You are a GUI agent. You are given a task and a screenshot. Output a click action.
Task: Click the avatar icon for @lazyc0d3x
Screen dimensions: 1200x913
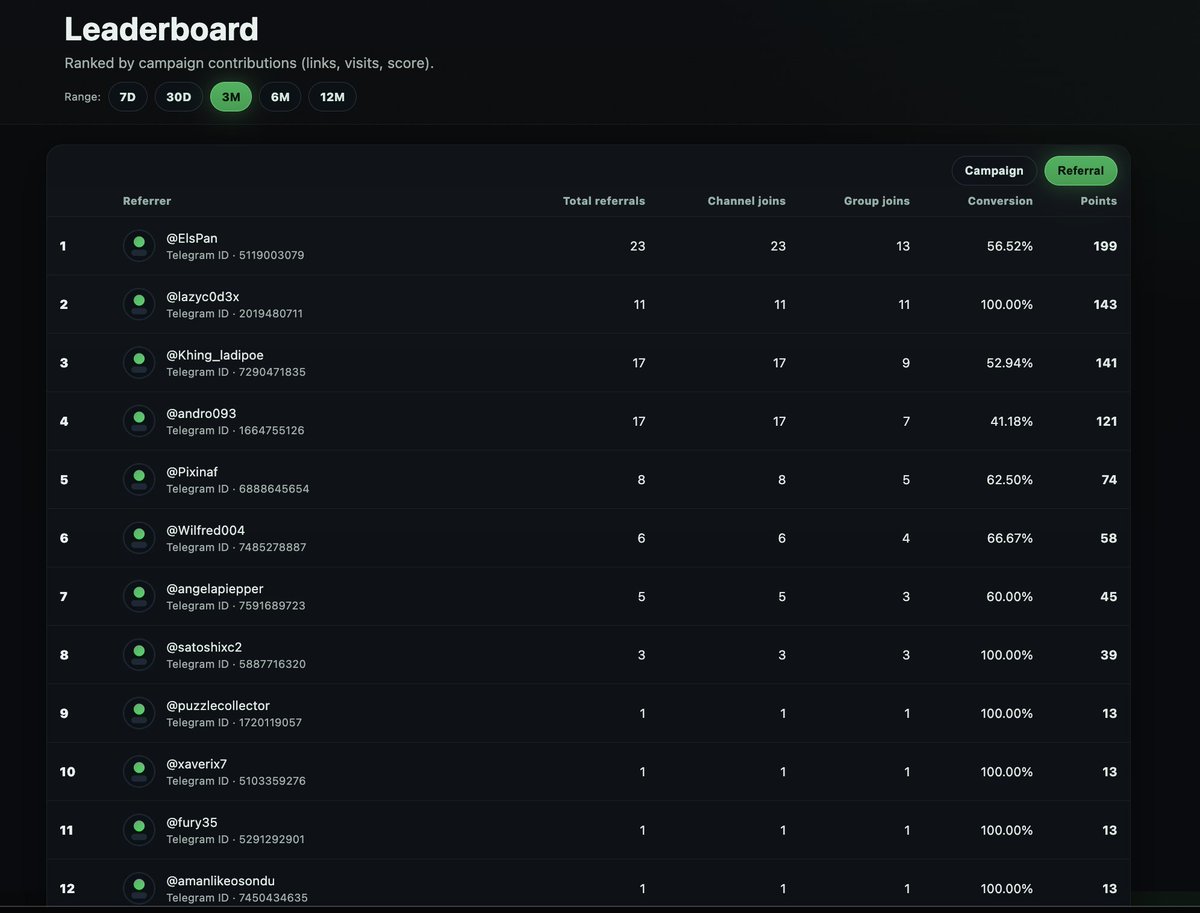coord(139,304)
